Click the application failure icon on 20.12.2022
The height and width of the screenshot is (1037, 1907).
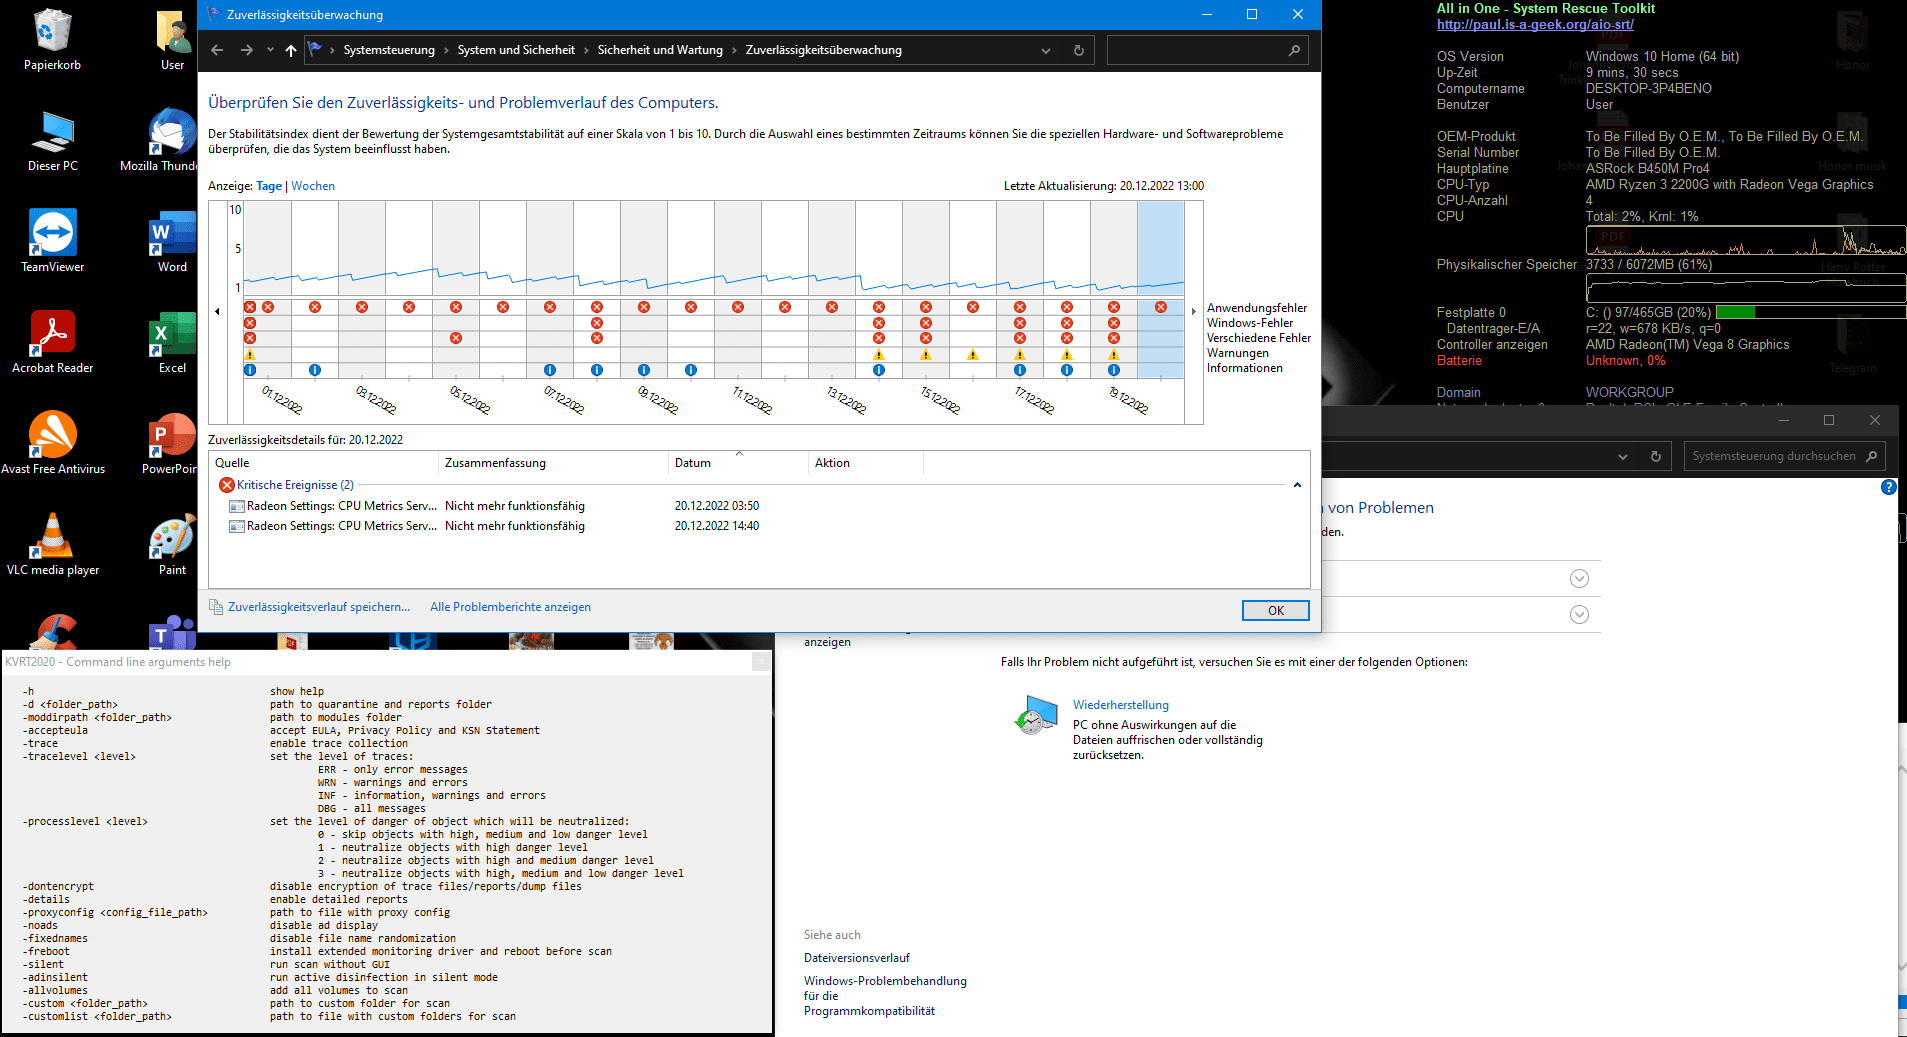coord(1161,307)
